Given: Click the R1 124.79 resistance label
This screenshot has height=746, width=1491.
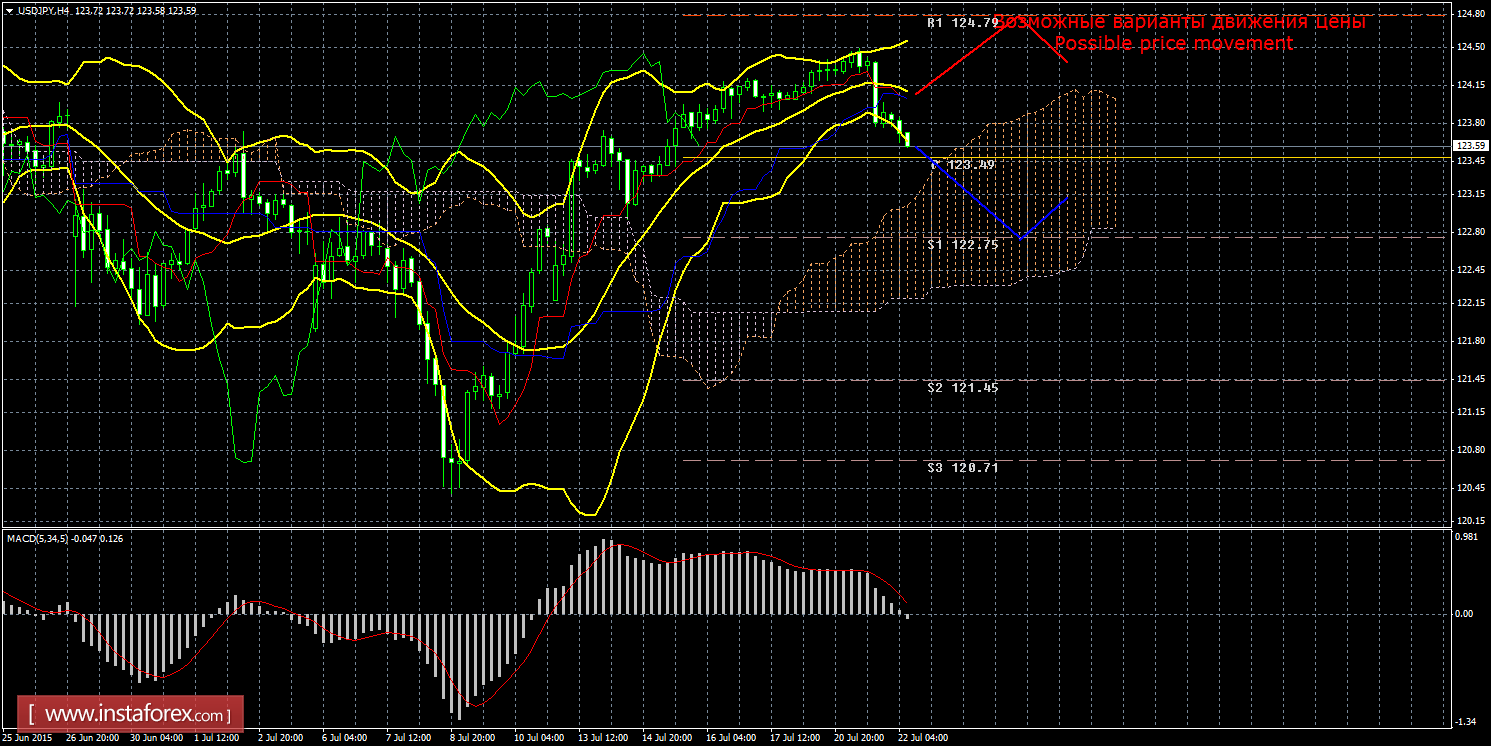Looking at the screenshot, I should [x=962, y=22].
